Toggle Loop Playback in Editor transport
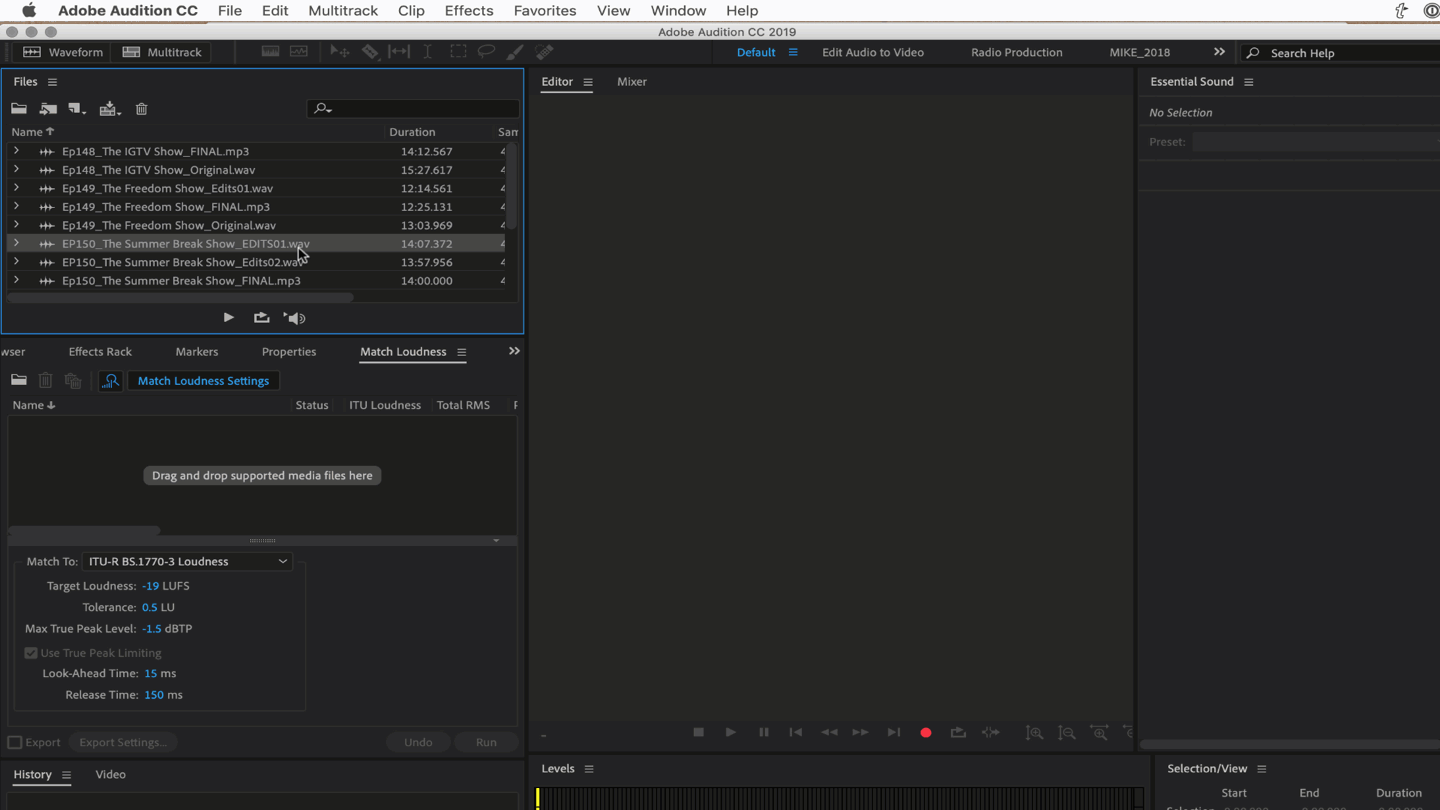 click(x=958, y=733)
